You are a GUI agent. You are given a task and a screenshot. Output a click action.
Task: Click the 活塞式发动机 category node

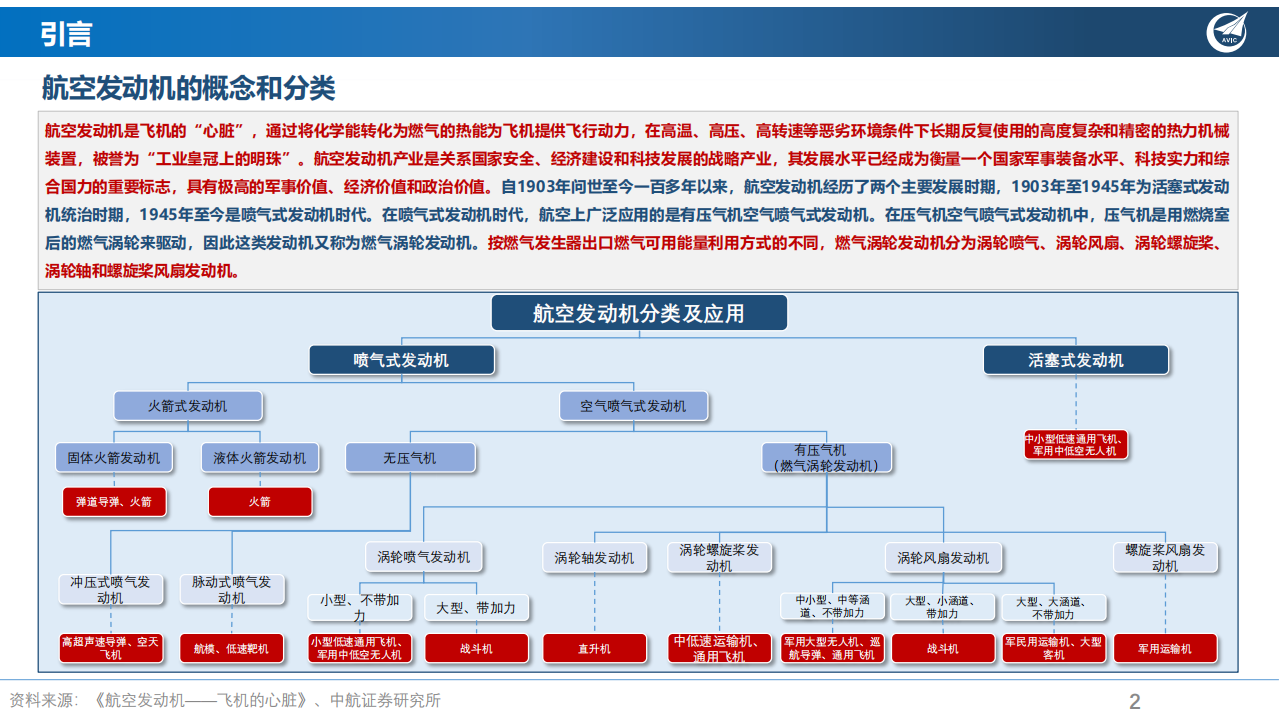[x=1076, y=360]
